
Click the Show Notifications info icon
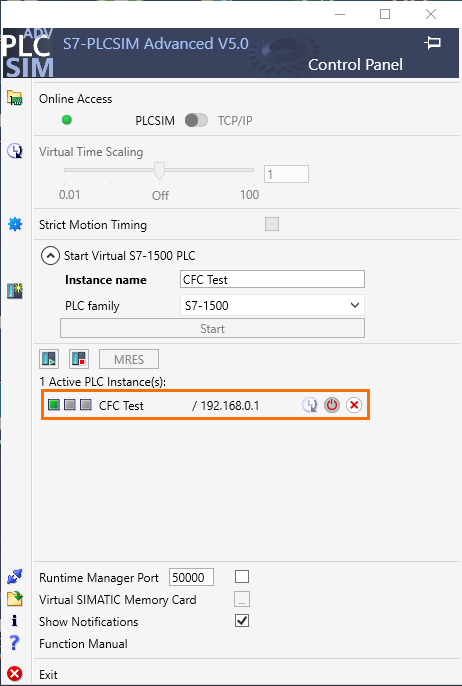14,621
